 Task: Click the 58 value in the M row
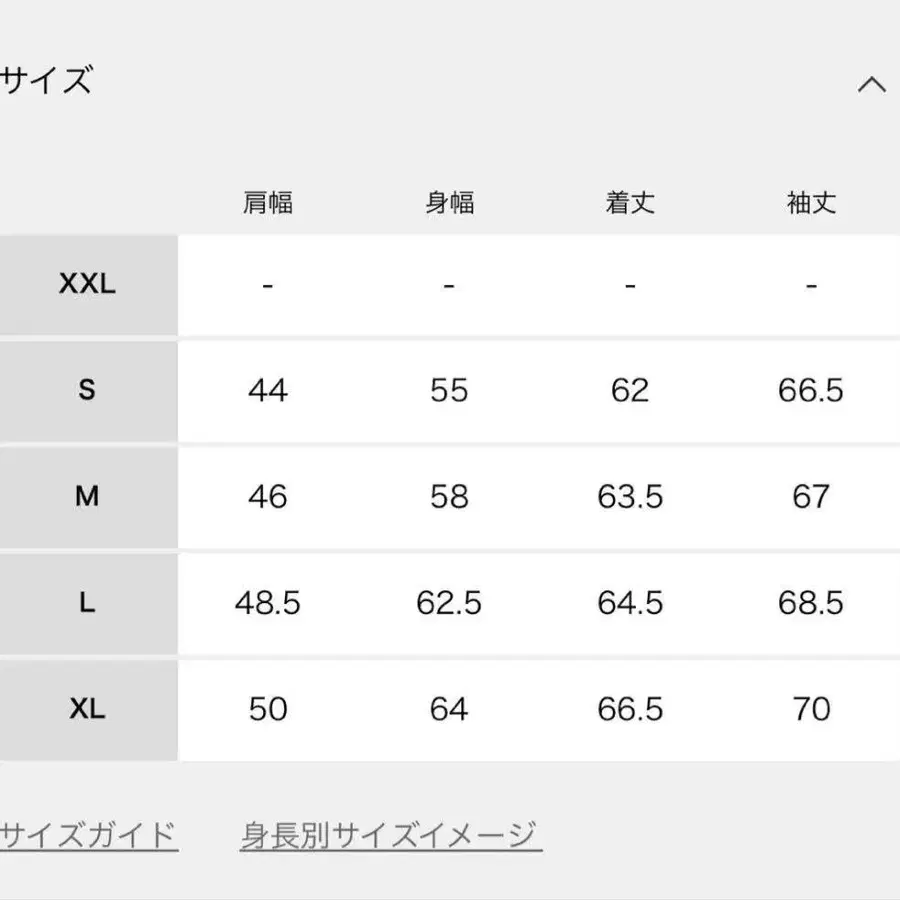449,496
